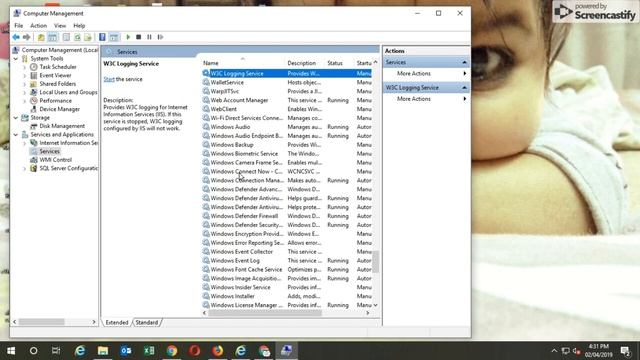
Task: Click the Up one level folder icon
Action: 41,37
